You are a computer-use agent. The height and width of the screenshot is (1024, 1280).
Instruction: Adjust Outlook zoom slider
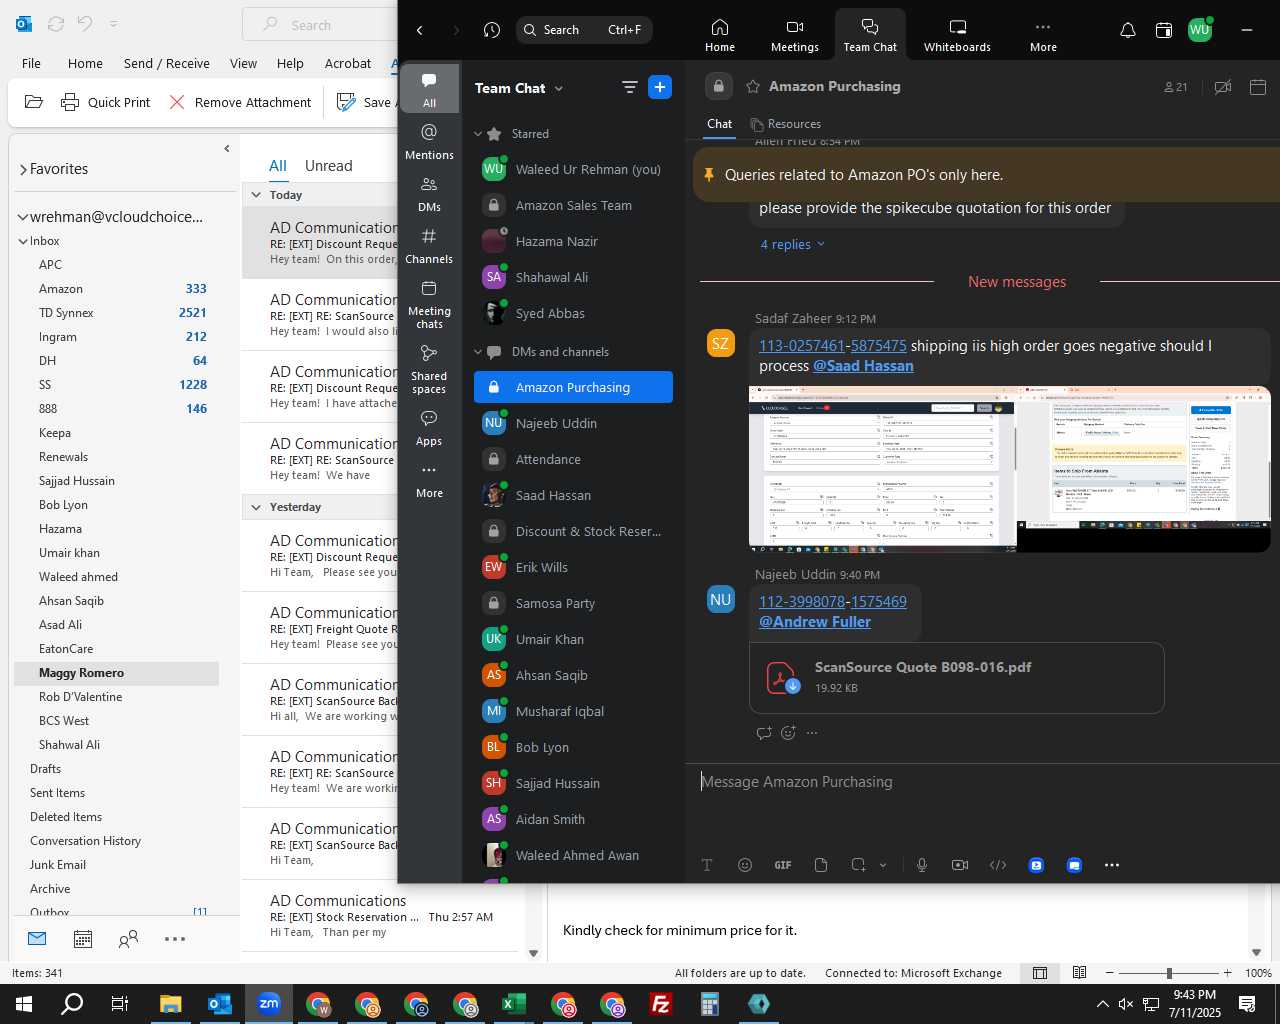1169,973
